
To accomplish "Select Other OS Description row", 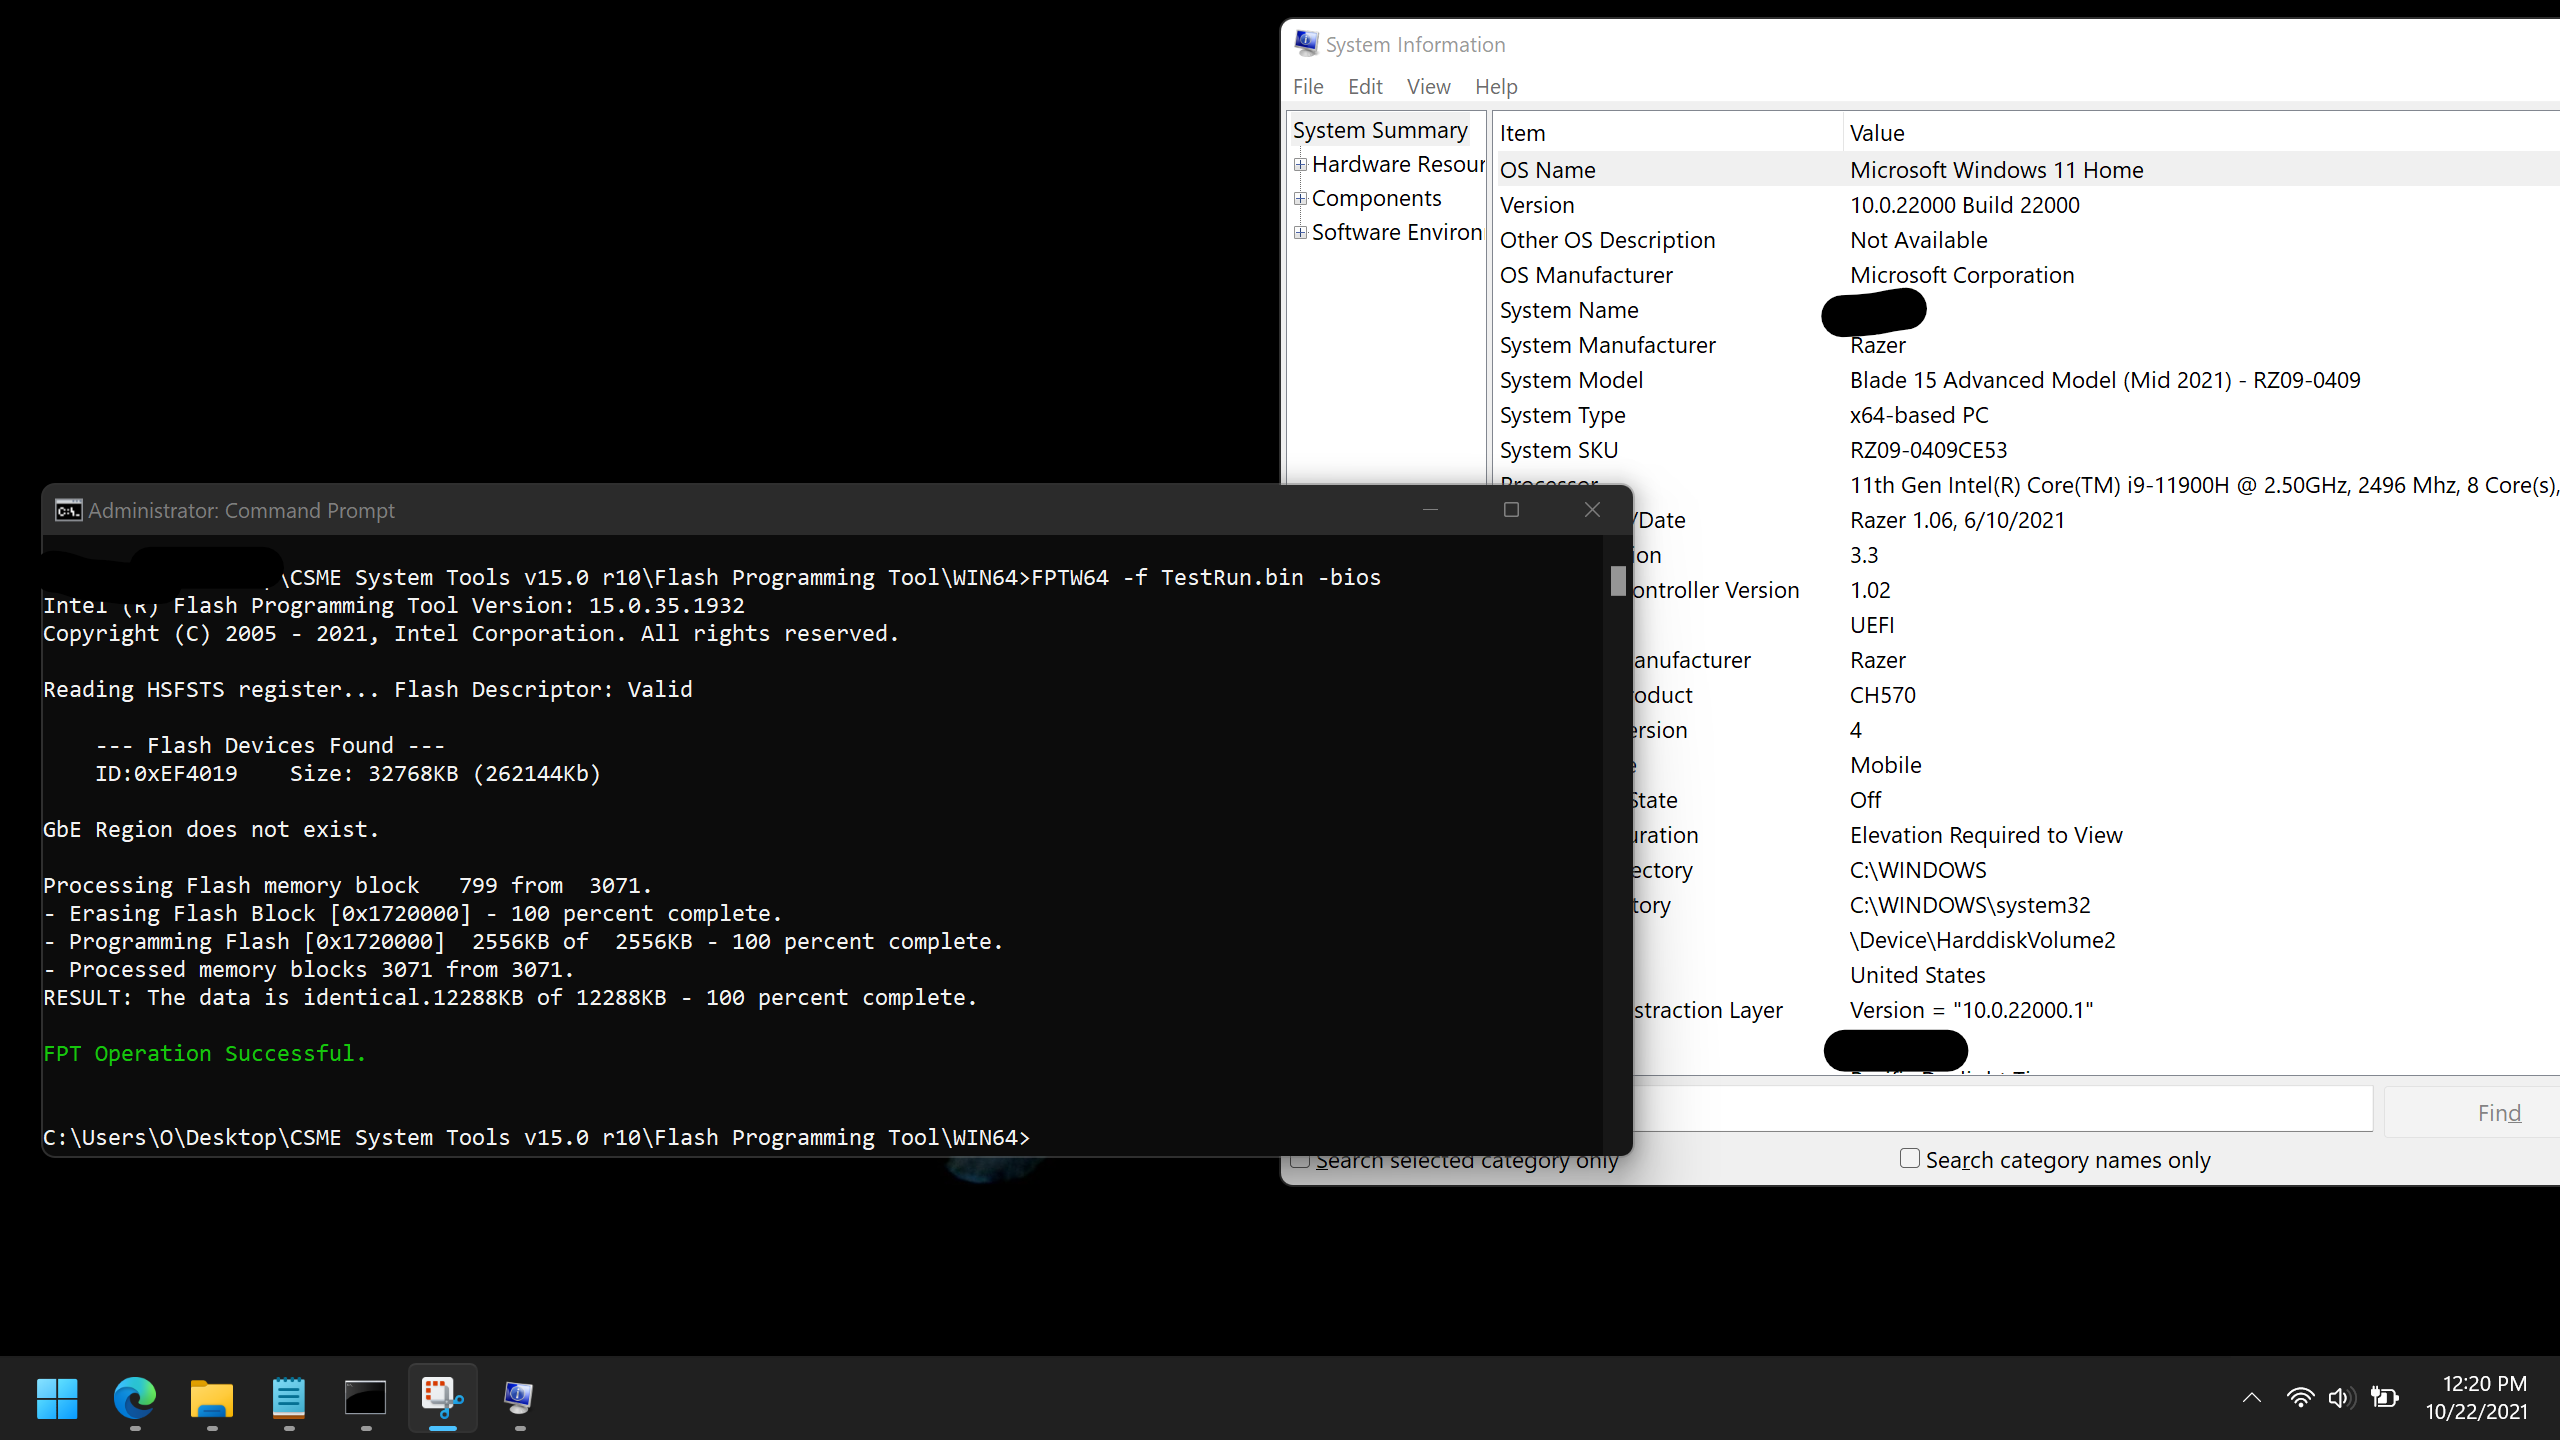I will tap(2026, 240).
